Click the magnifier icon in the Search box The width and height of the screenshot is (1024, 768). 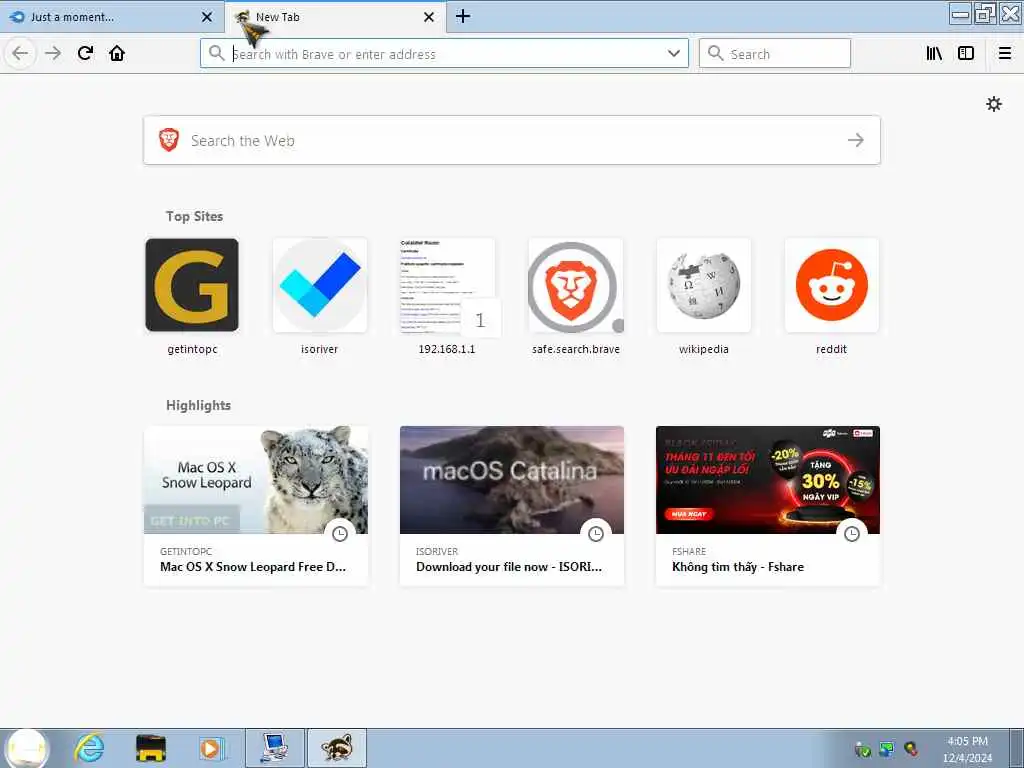tap(716, 53)
